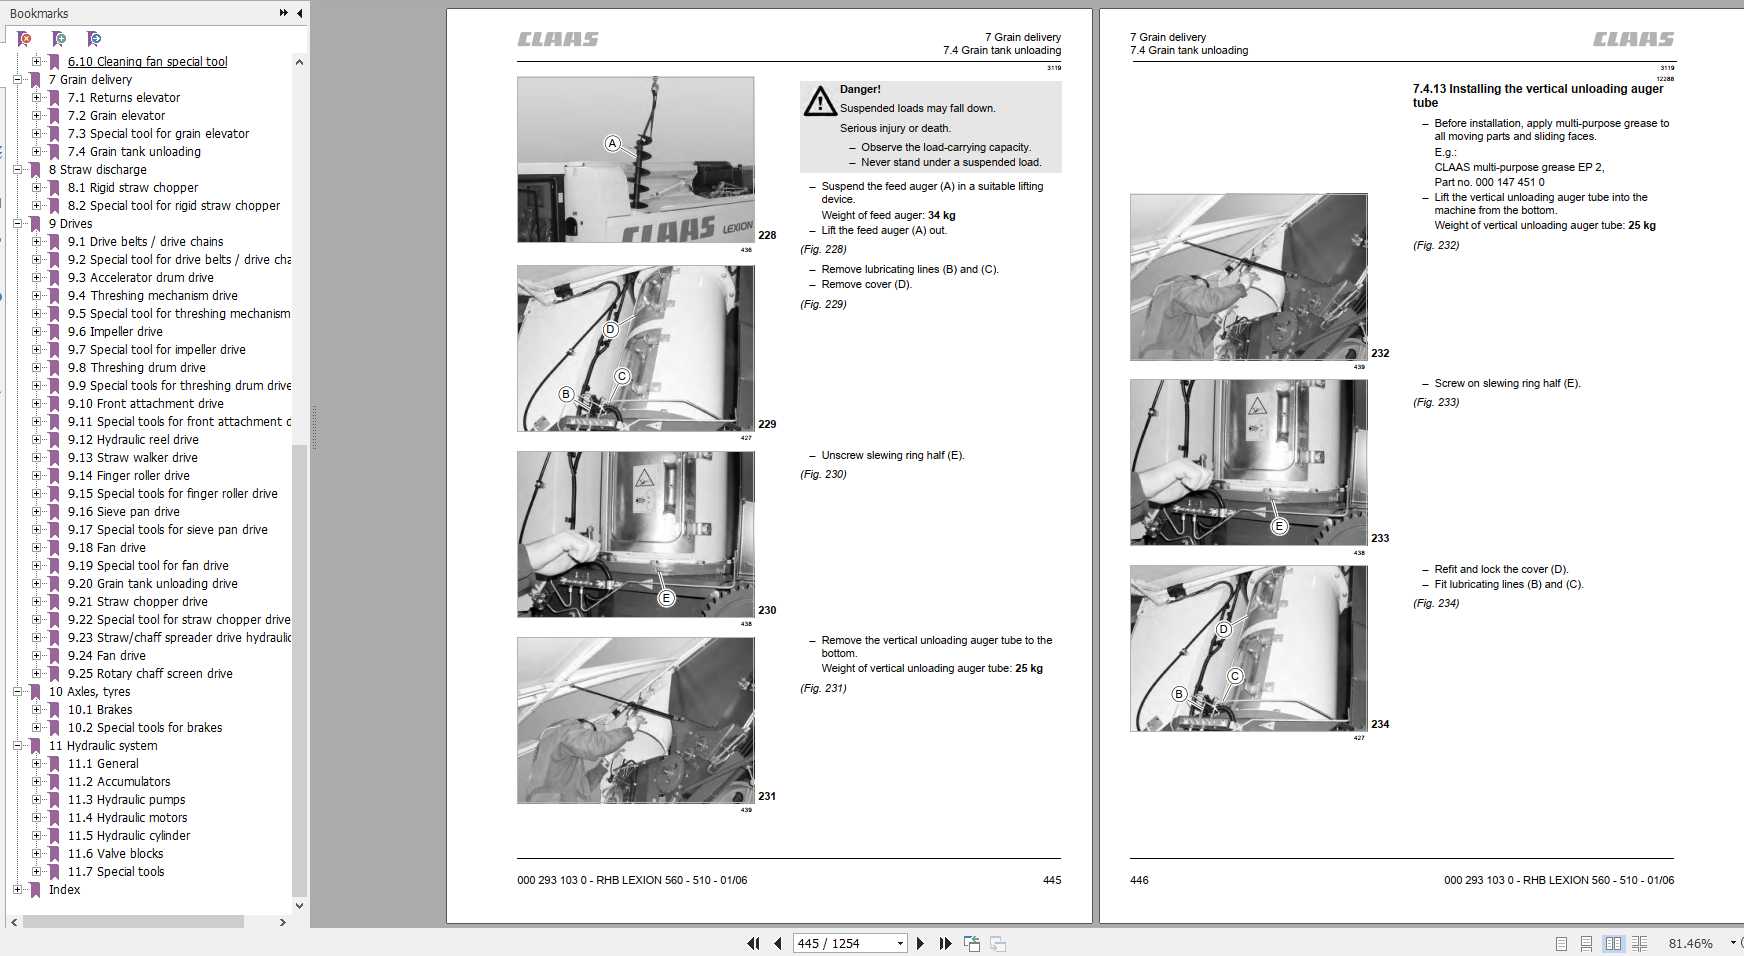Click the underlined 6.10 Cleaning fan special tool bookmark
This screenshot has height=956, width=1744.
click(x=147, y=62)
